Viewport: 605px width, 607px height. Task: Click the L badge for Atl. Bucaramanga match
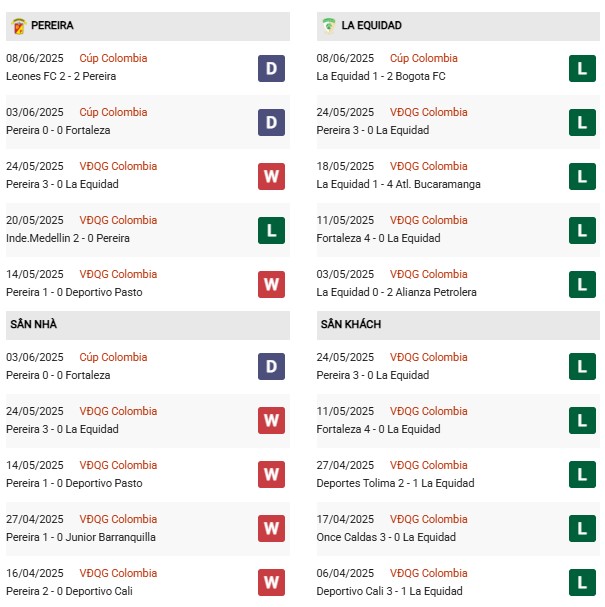pyautogui.click(x=582, y=176)
